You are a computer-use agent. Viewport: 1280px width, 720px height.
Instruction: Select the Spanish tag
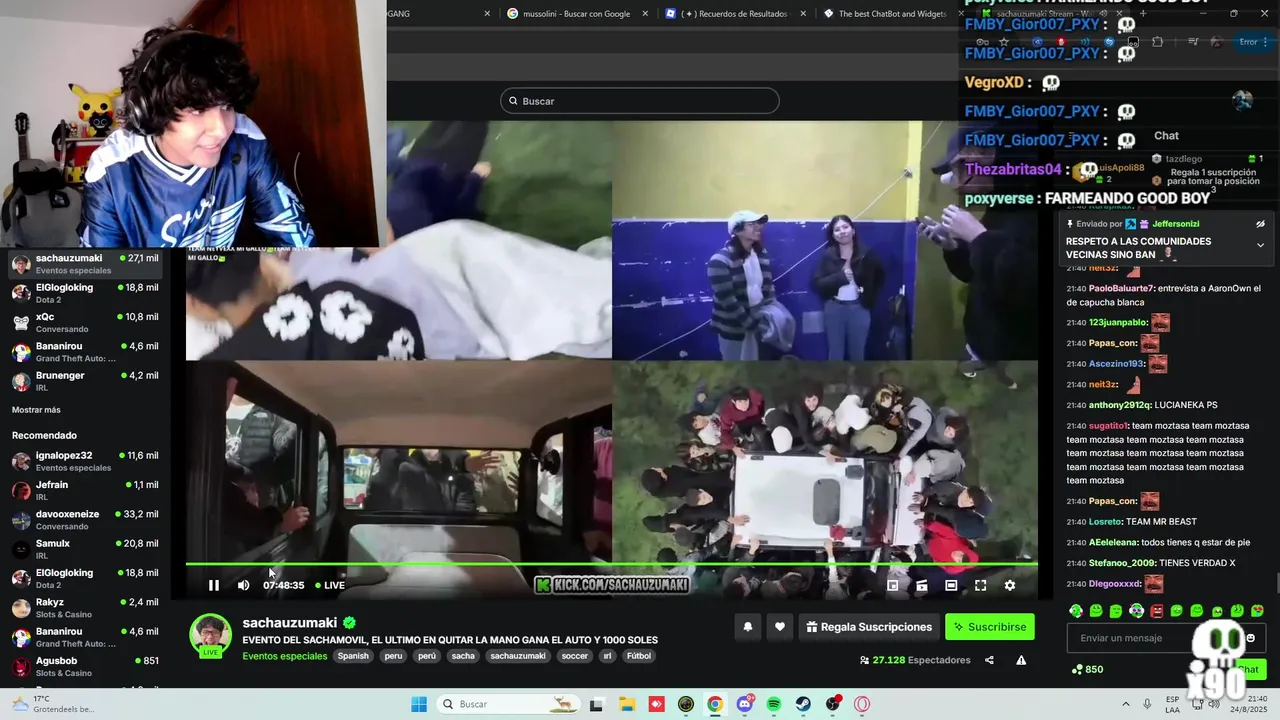353,656
